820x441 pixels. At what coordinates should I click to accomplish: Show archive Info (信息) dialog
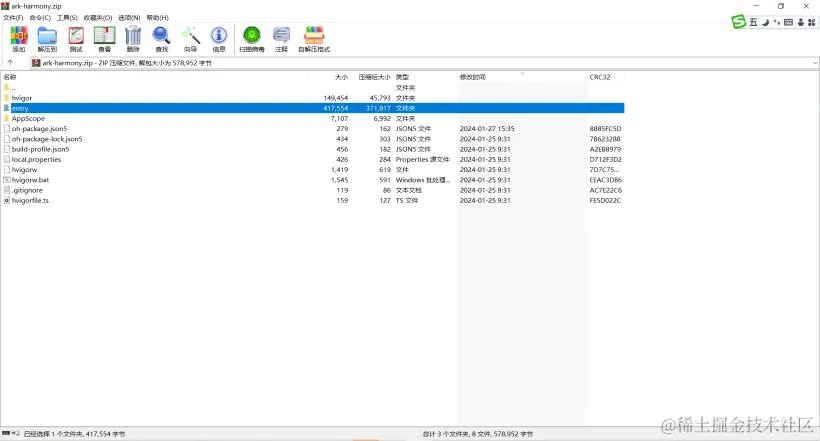point(219,39)
